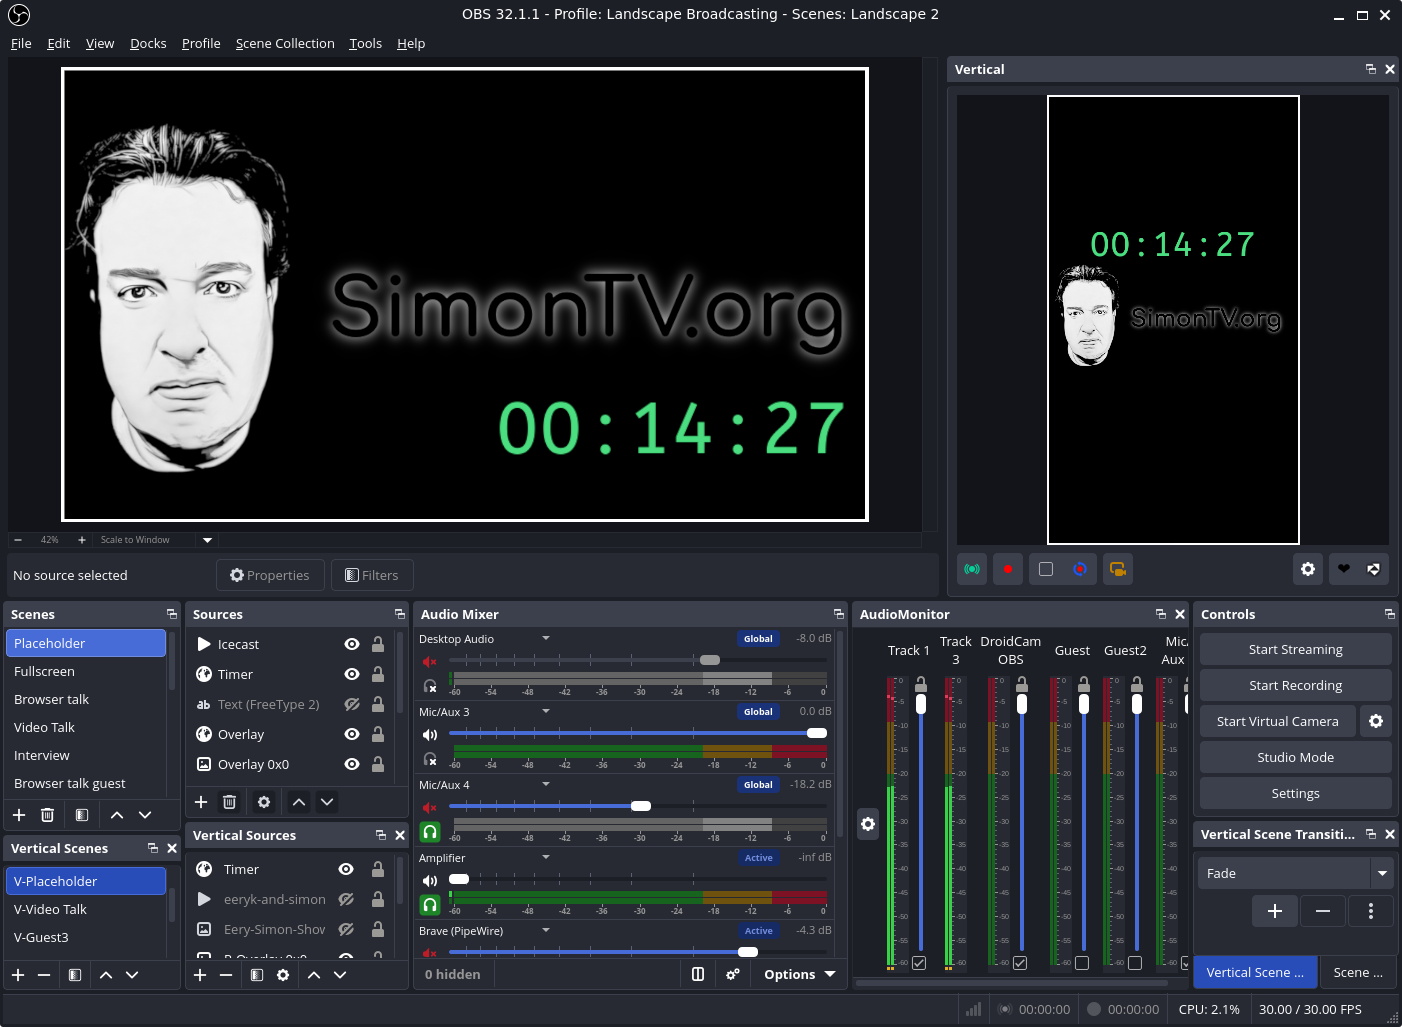Check the Guest2 checkbox in AudioMonitor
This screenshot has width=1402, height=1027.
pos(1135,963)
